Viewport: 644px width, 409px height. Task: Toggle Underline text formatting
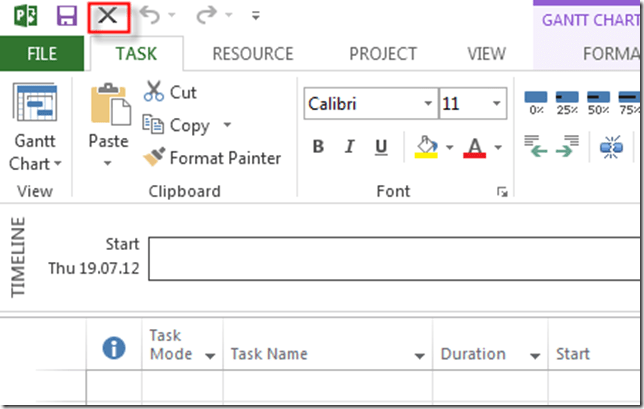(381, 147)
